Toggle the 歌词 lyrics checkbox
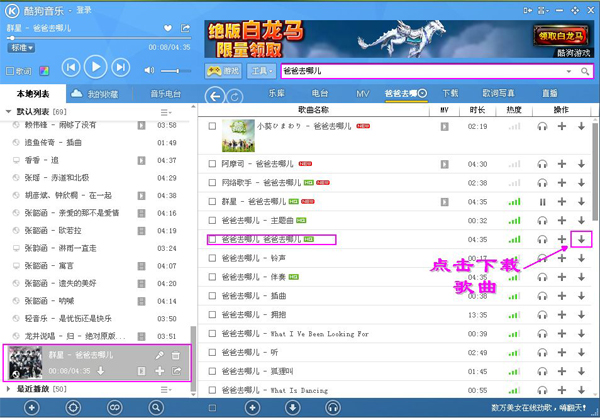 coord(10,71)
